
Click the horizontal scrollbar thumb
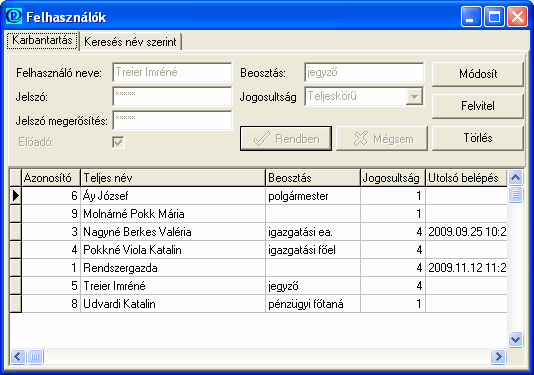point(35,357)
